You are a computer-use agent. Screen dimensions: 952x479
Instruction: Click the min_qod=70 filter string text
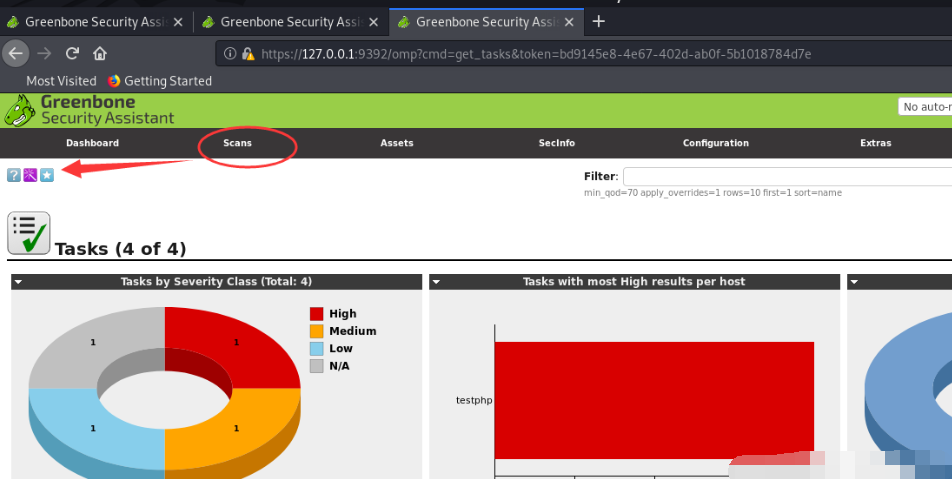pos(713,192)
